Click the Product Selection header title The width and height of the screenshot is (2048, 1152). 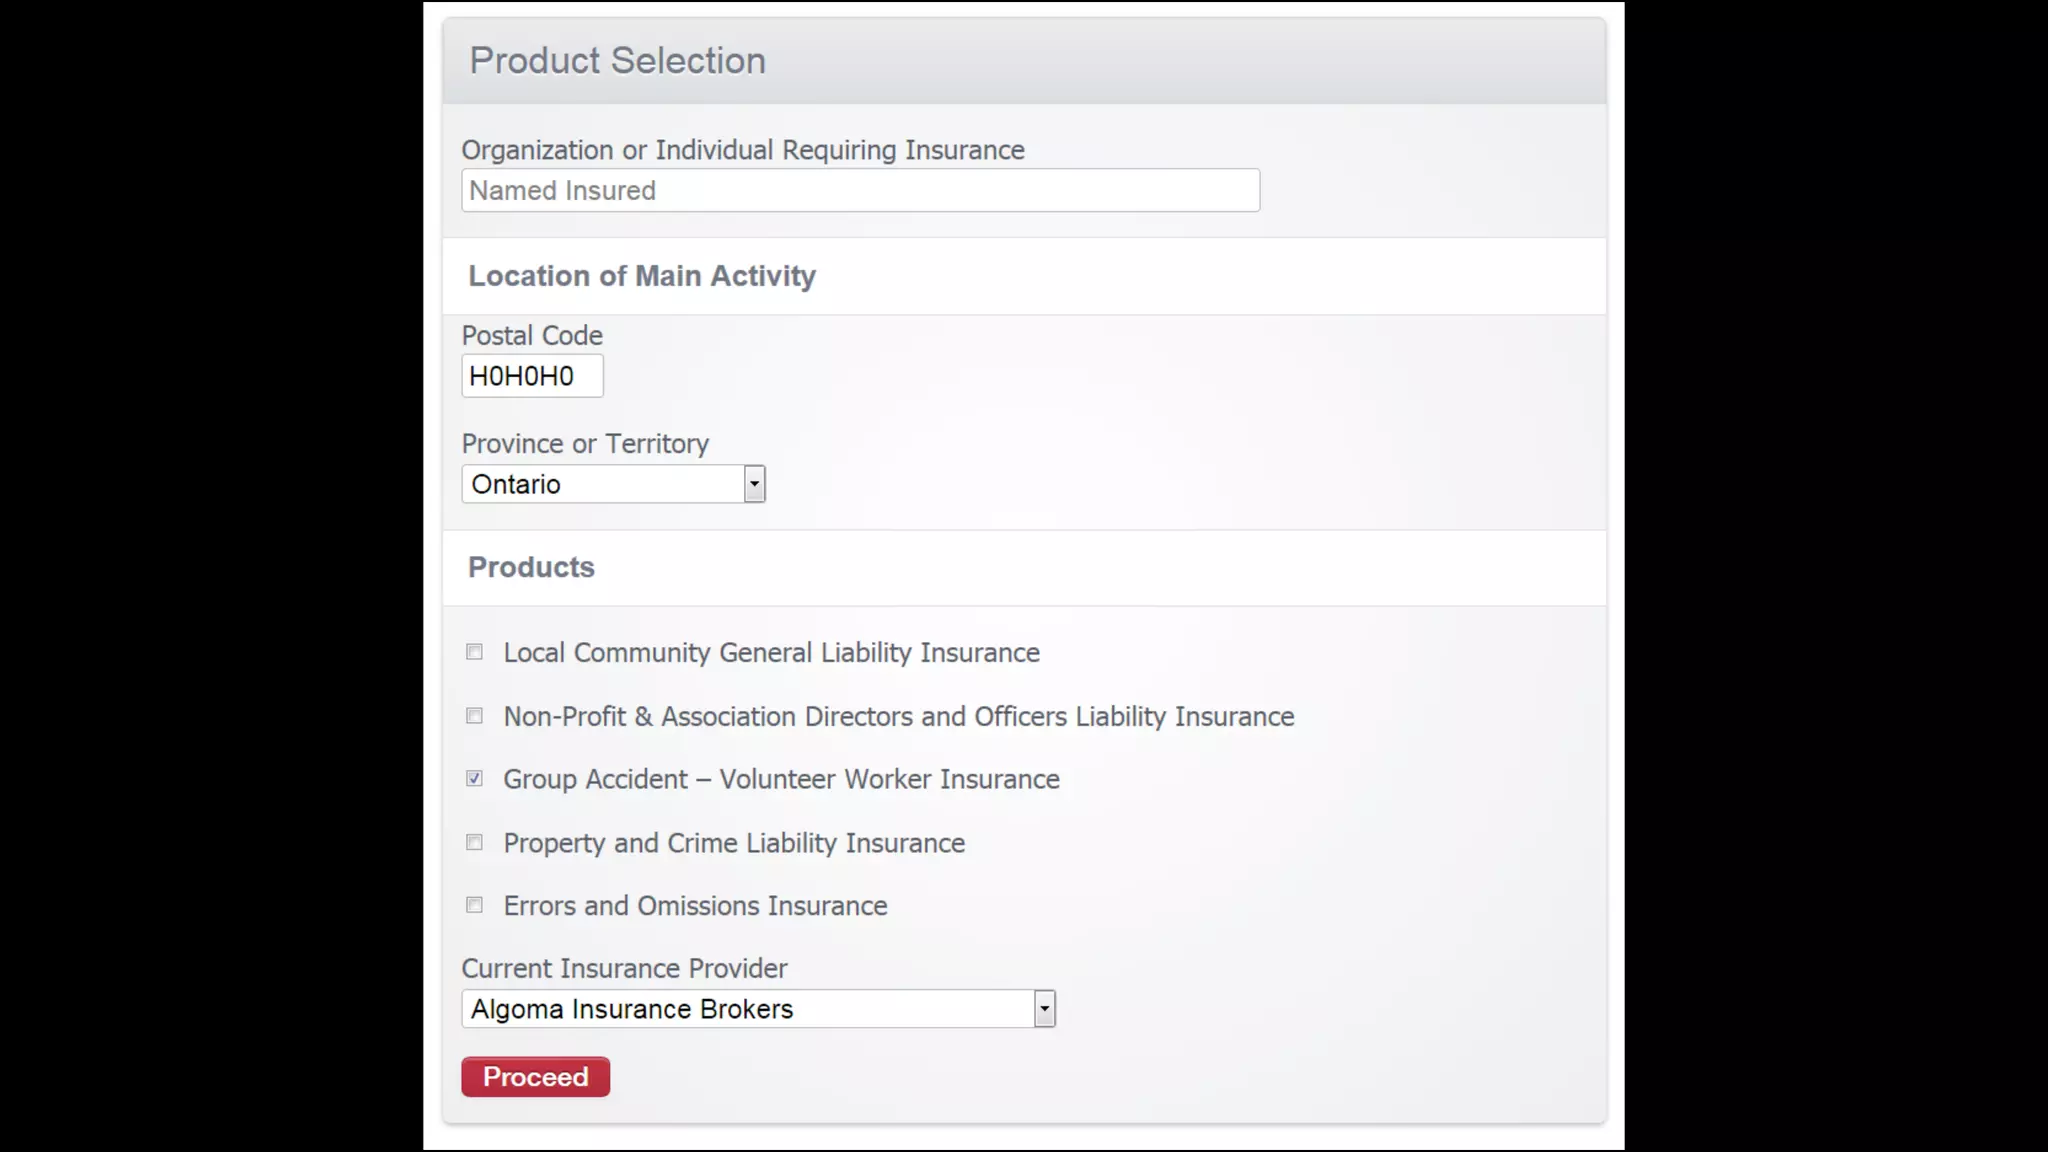[617, 61]
